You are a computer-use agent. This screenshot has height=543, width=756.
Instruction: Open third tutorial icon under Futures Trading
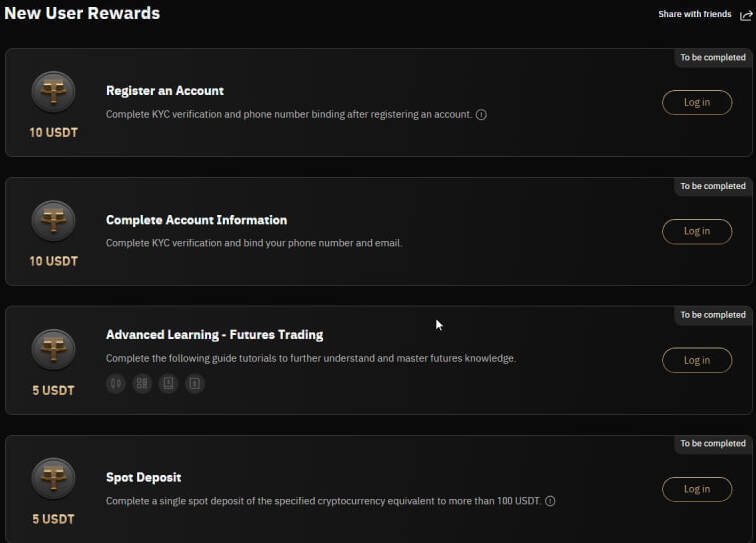tap(168, 383)
